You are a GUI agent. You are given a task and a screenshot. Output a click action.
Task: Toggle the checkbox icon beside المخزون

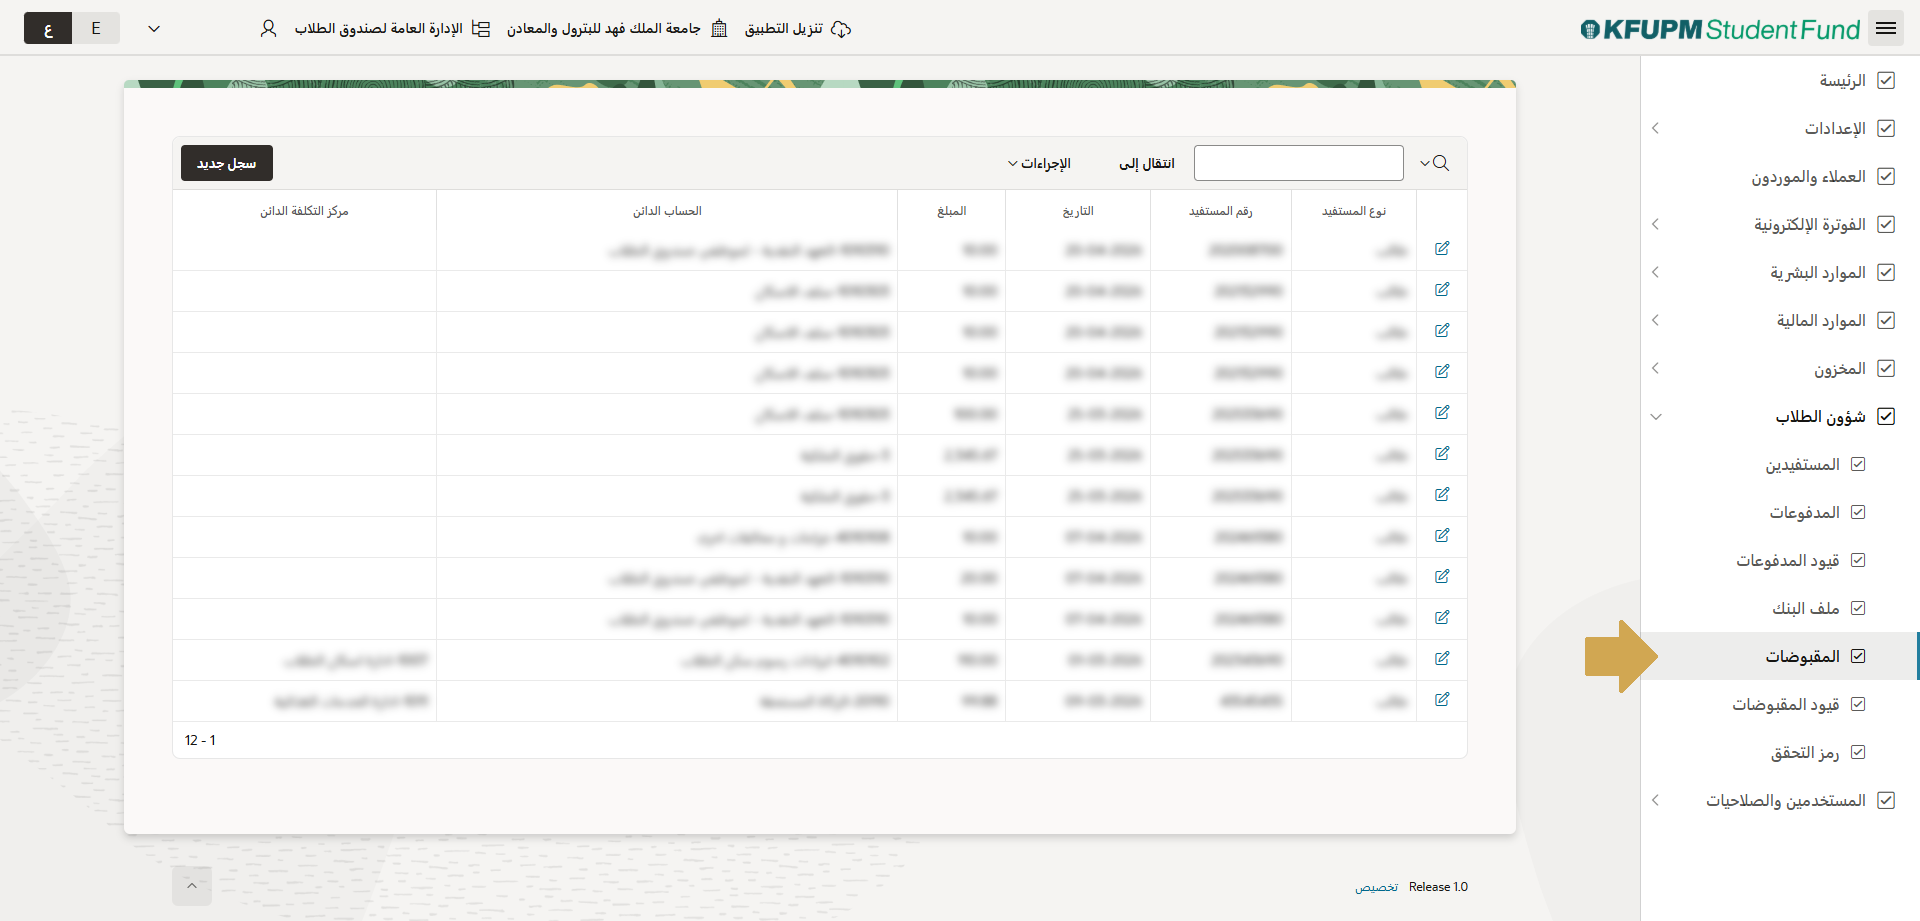click(1886, 368)
